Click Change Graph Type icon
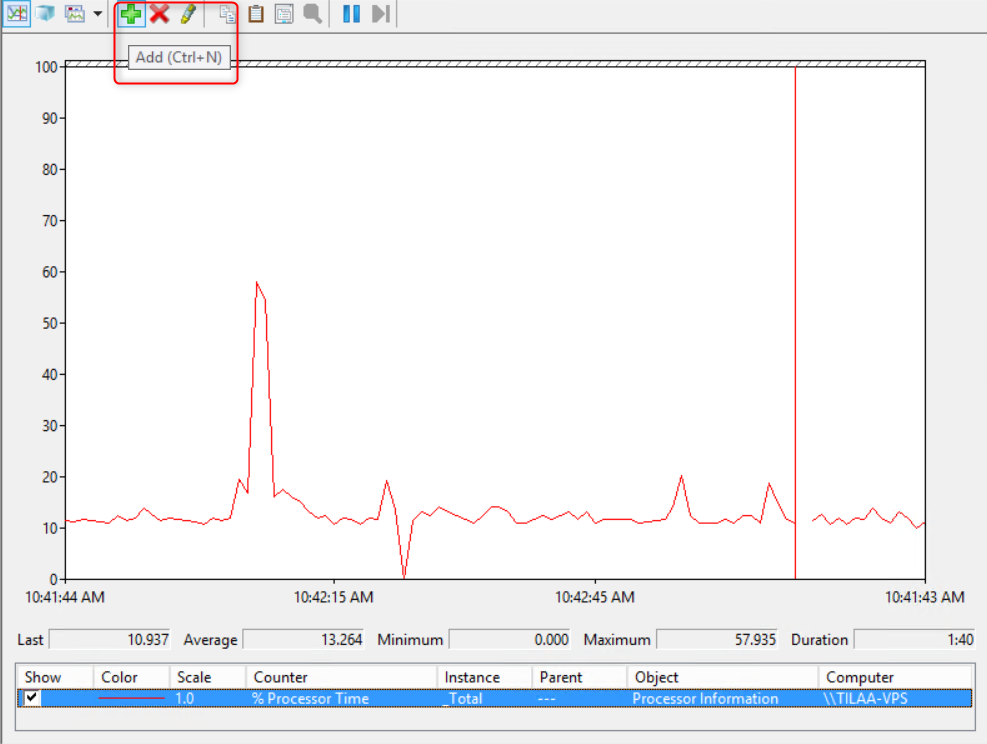This screenshot has width=987, height=744. 75,14
